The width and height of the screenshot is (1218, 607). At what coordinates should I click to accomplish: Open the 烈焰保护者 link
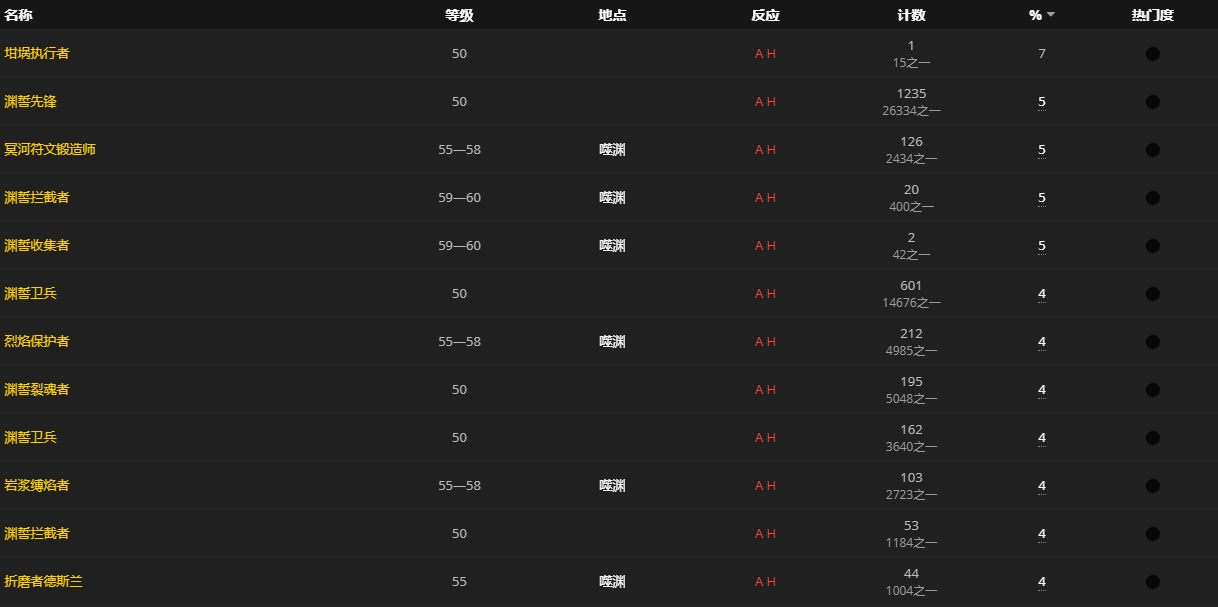[x=37, y=342]
